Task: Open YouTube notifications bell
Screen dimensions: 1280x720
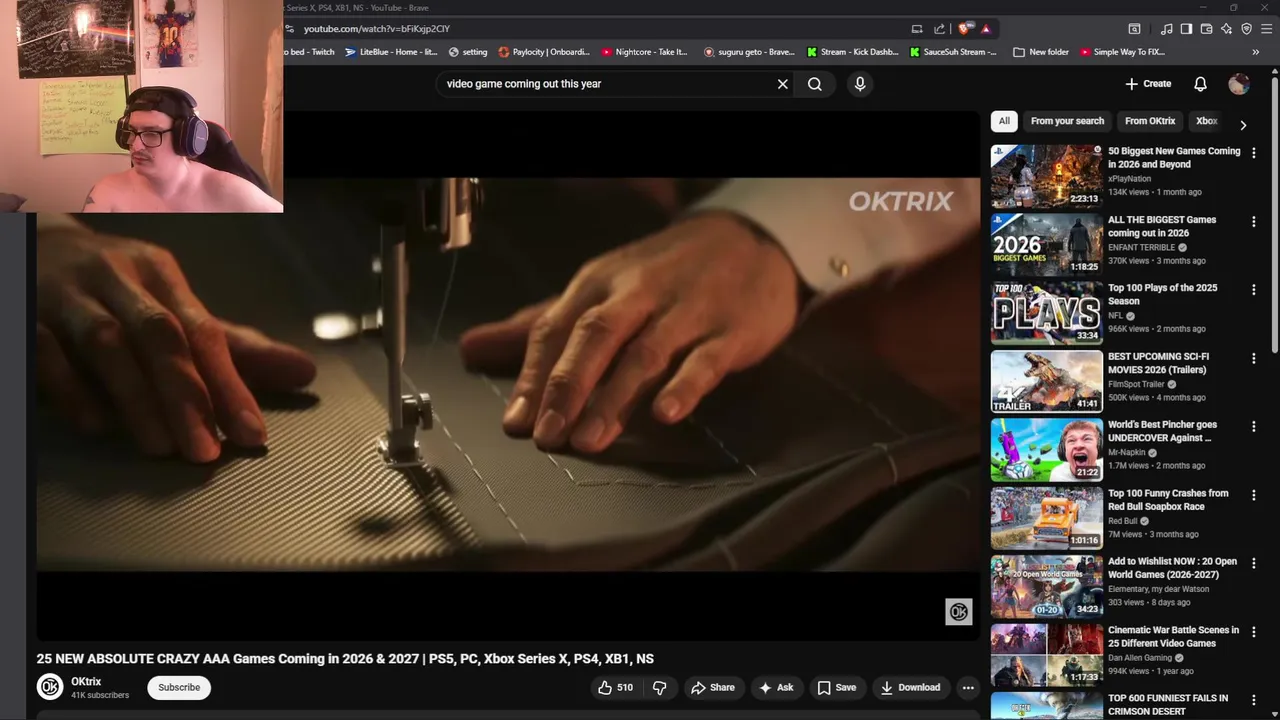Action: click(x=1200, y=84)
